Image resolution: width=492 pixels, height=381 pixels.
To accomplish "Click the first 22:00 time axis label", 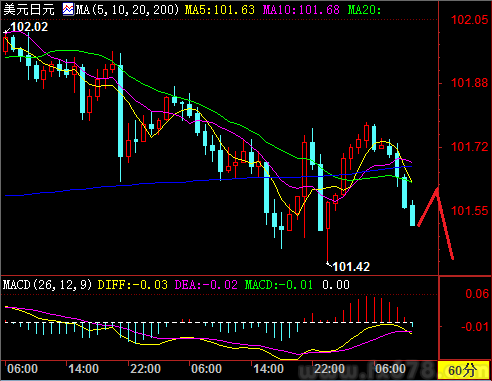I will (145, 369).
